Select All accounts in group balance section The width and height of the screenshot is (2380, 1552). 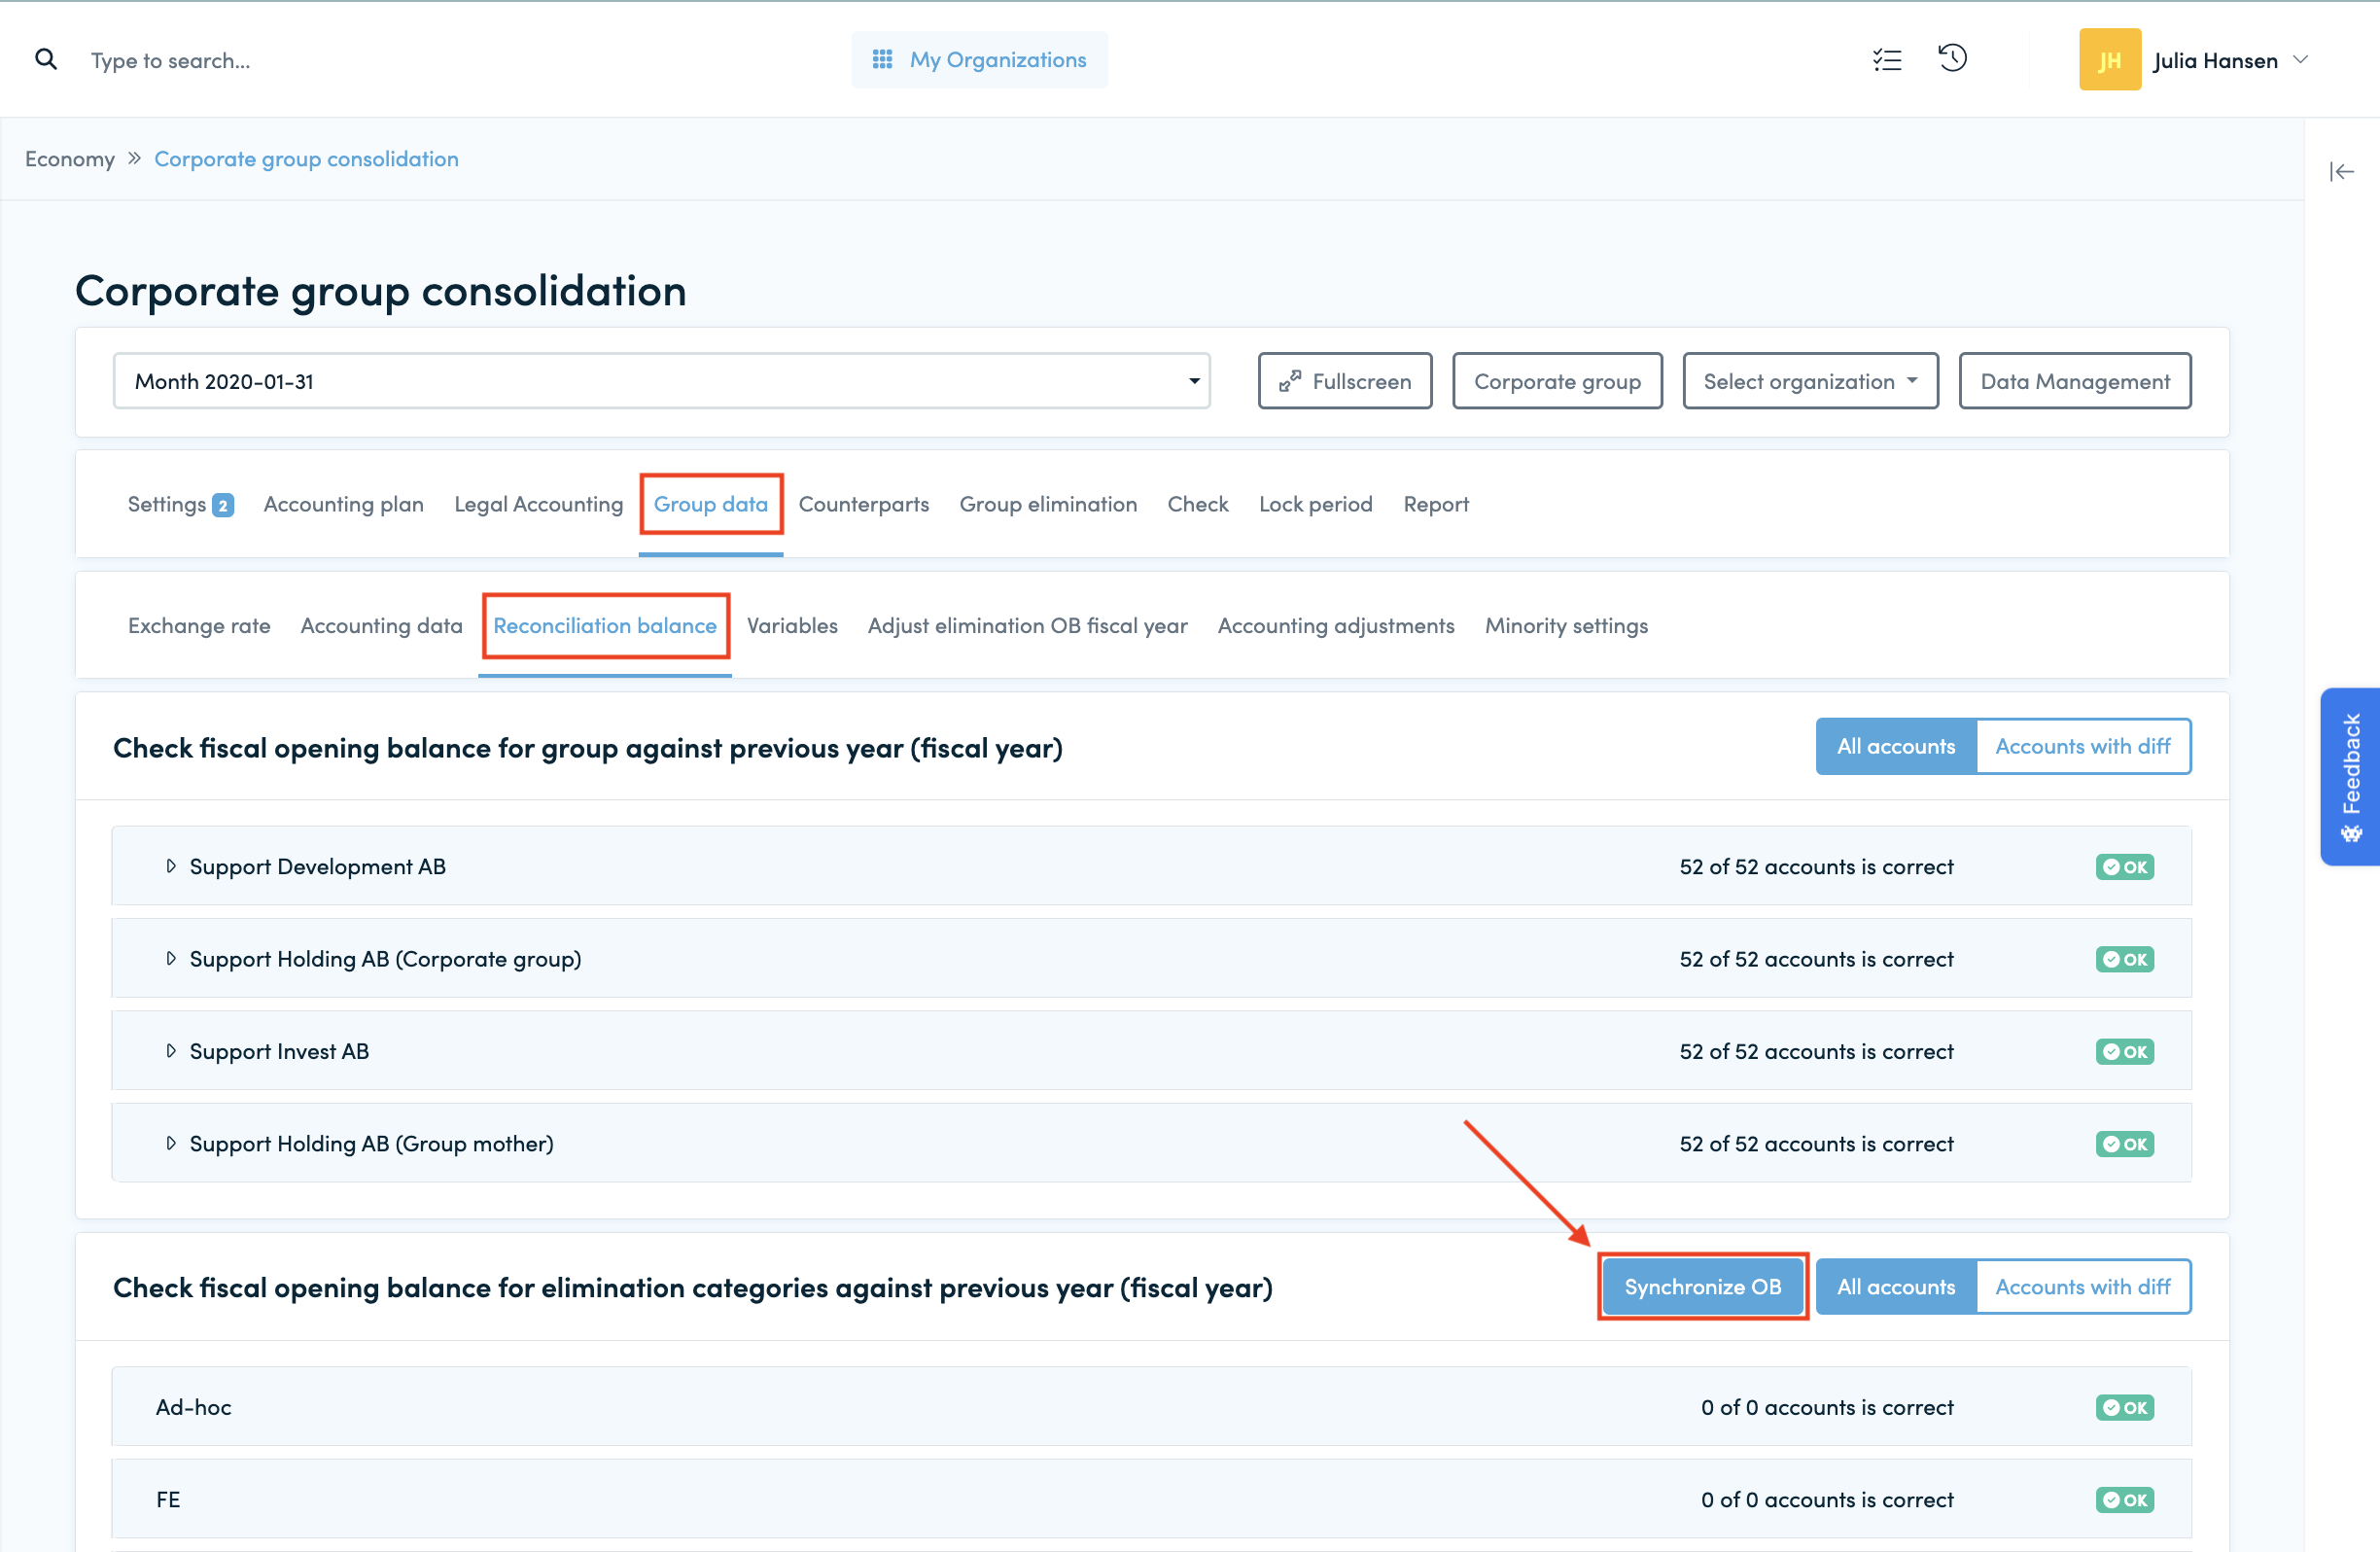click(1896, 747)
